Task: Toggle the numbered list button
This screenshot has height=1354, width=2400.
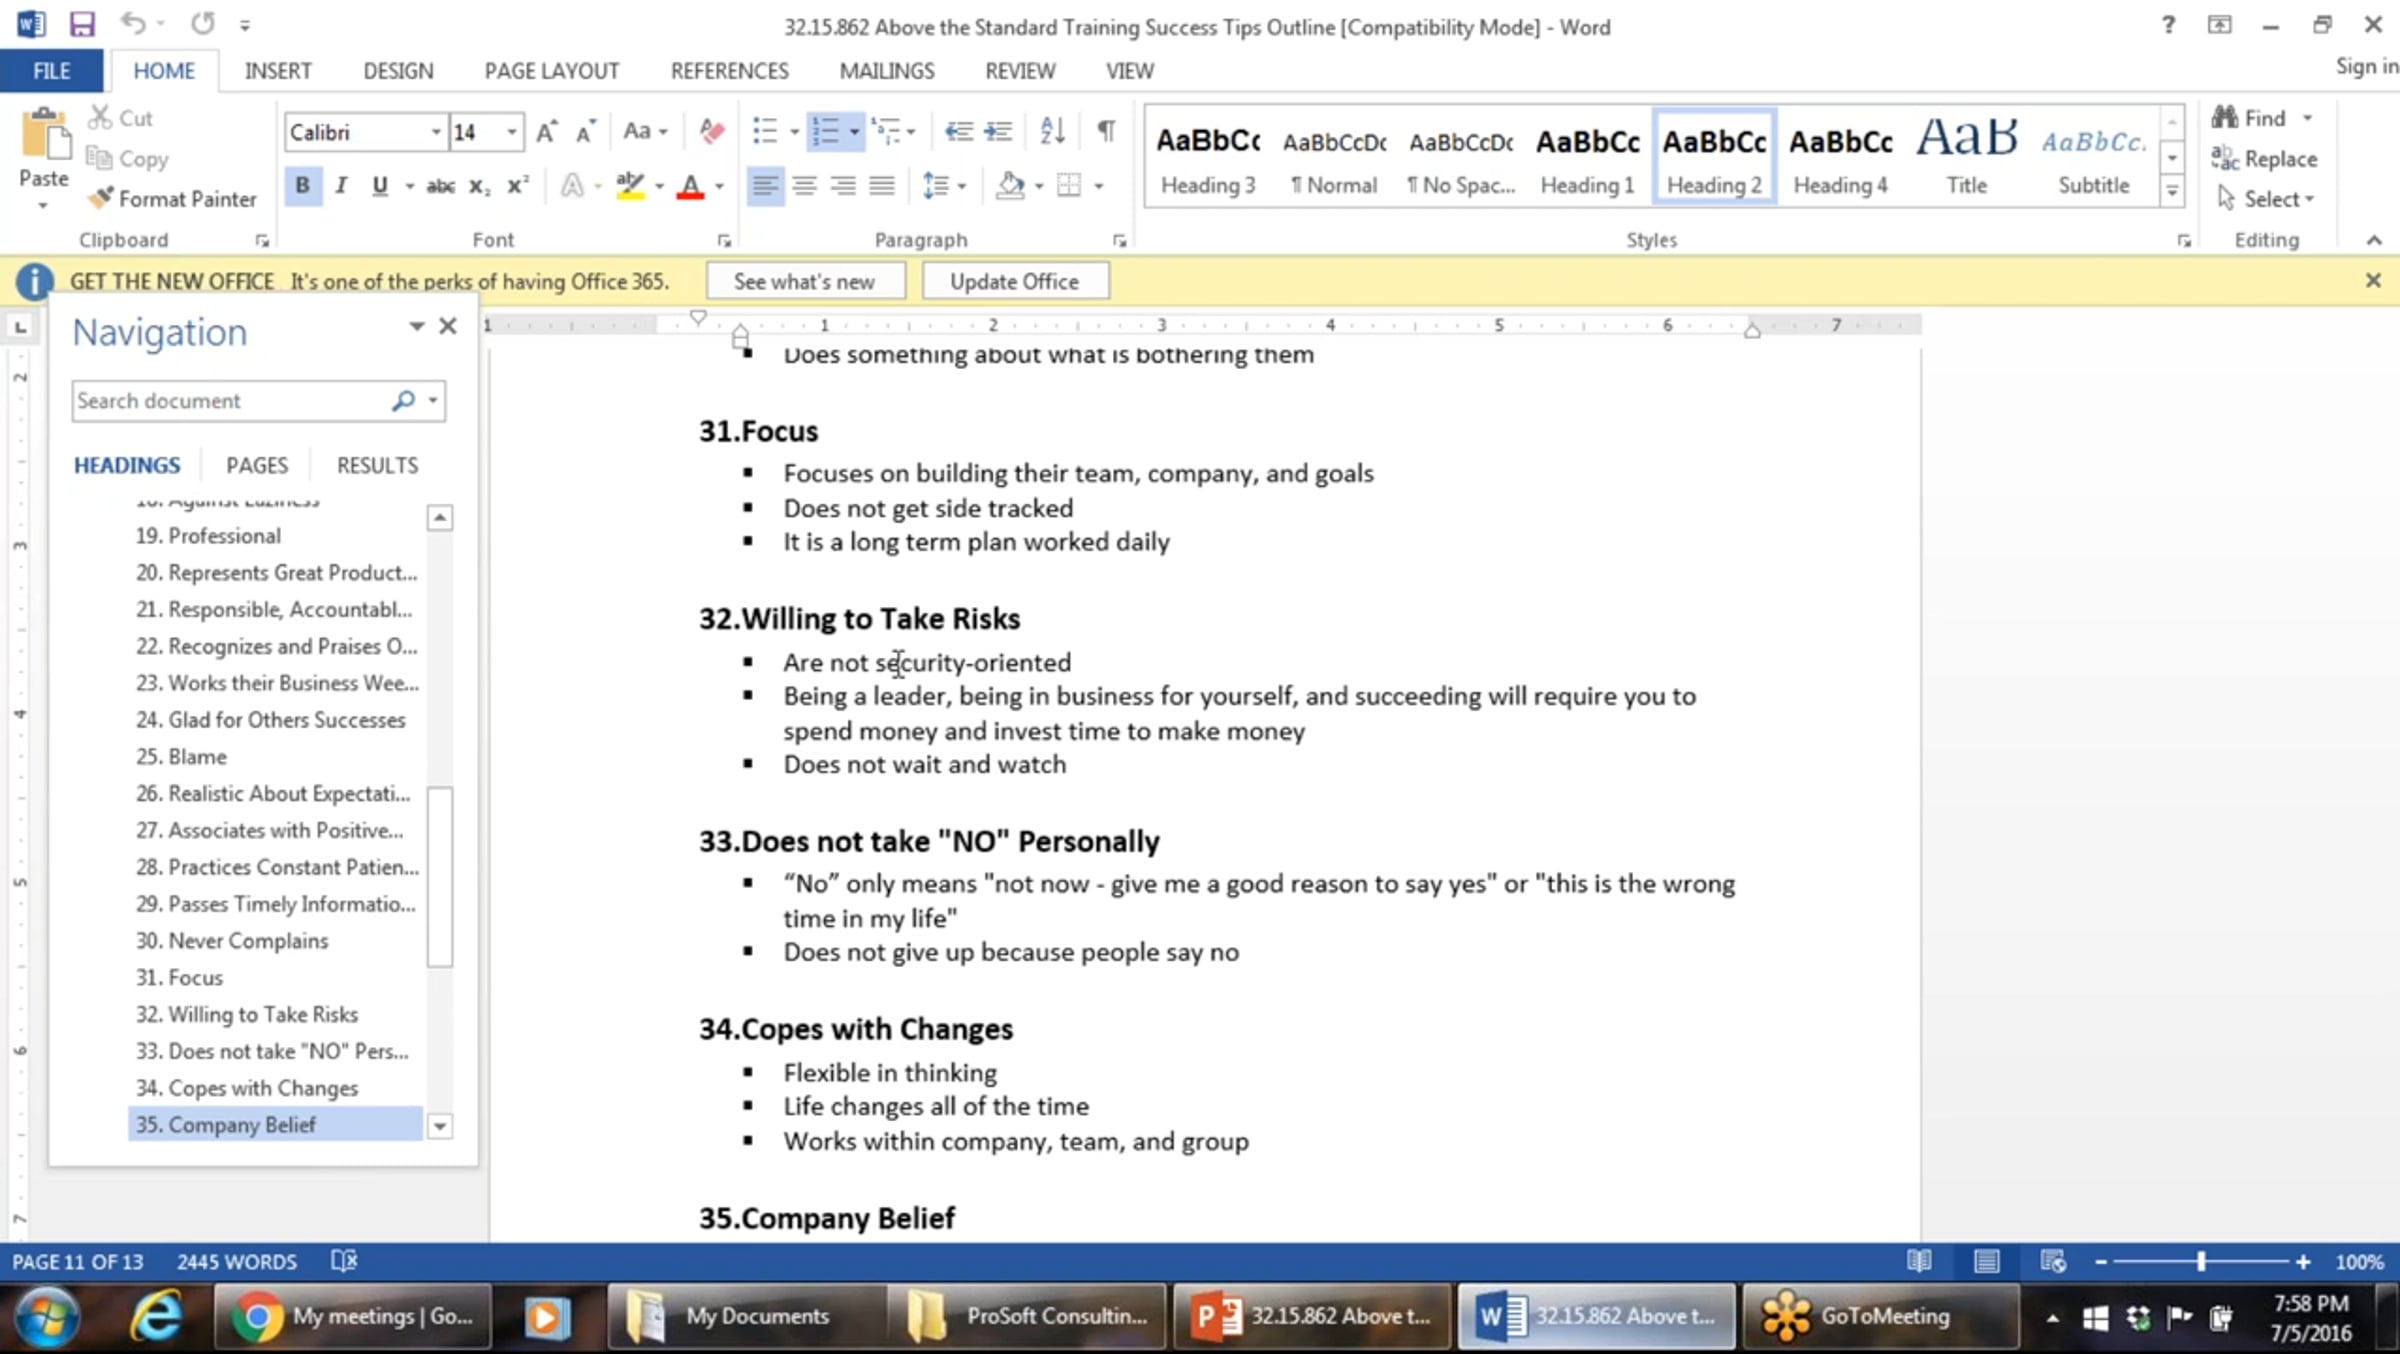Action: (826, 131)
